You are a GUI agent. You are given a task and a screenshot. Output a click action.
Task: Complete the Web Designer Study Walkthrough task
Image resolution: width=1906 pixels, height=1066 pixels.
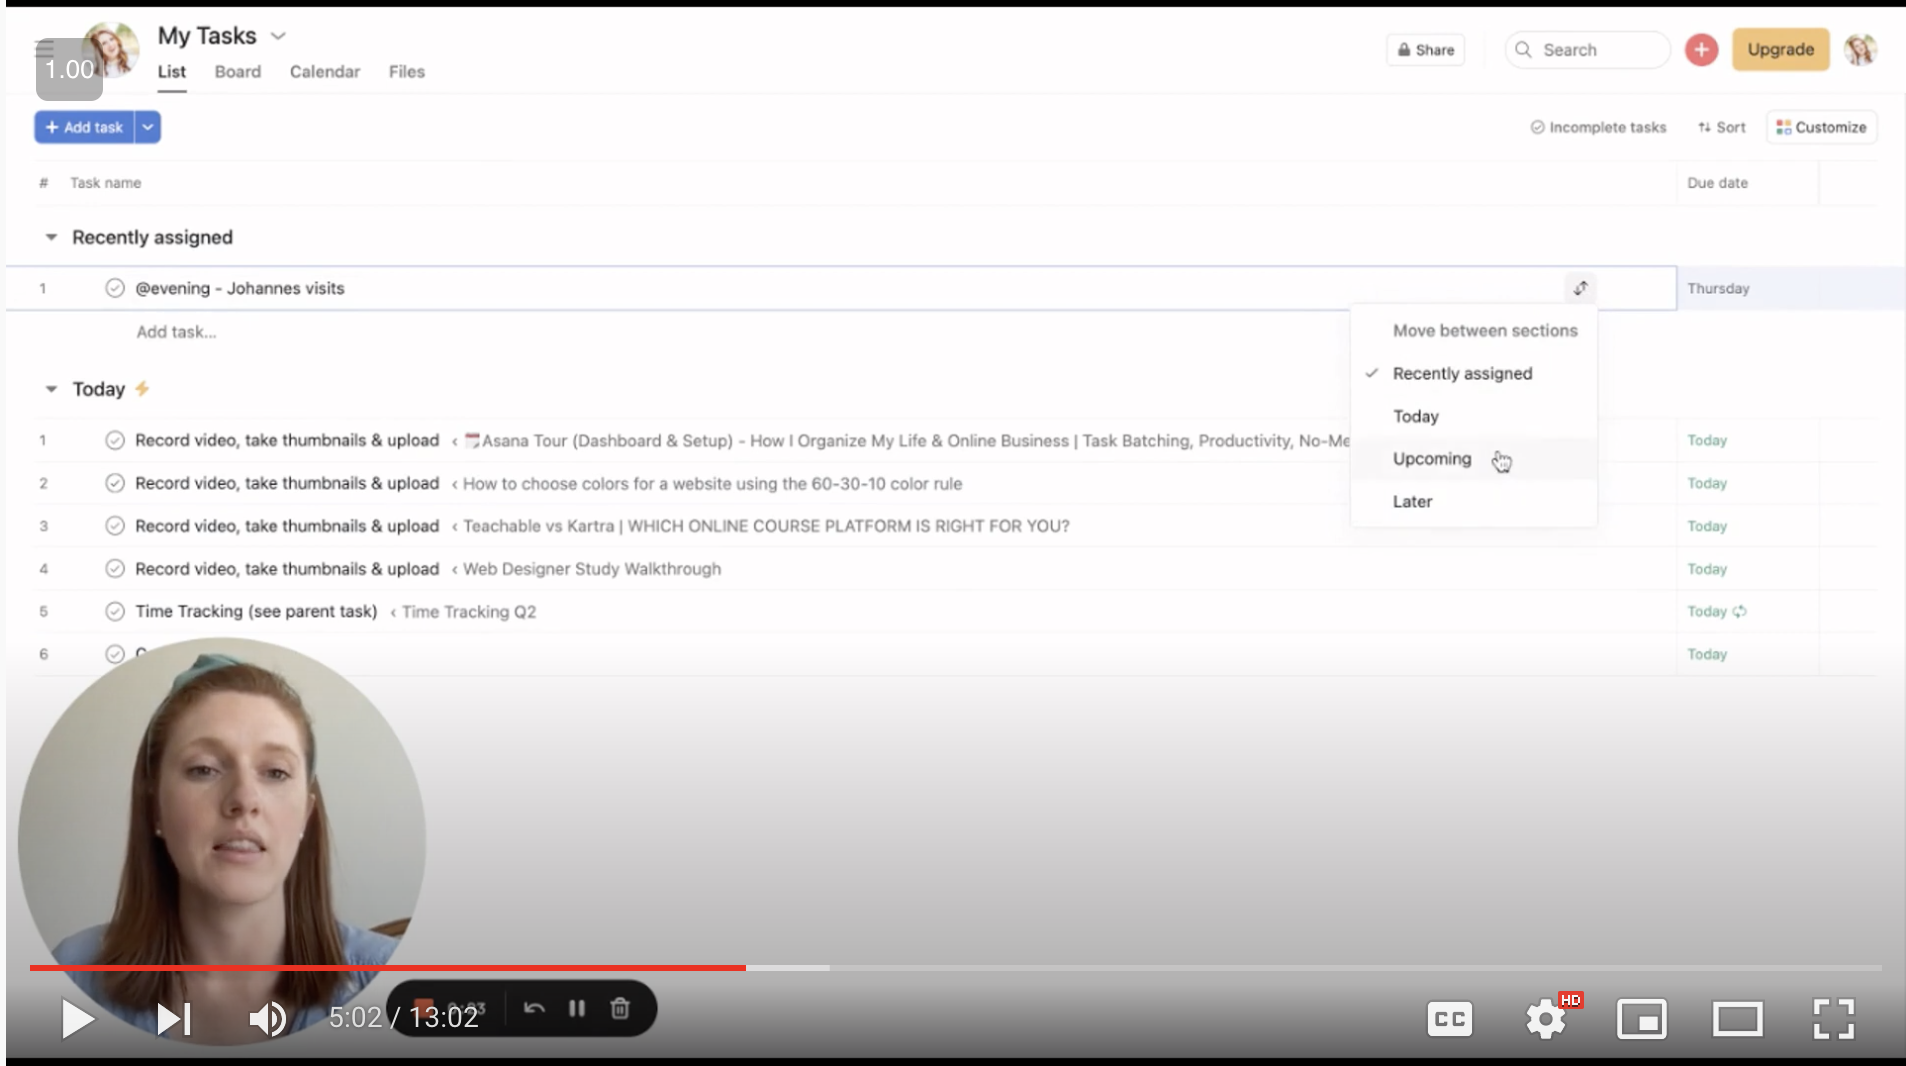(x=115, y=569)
